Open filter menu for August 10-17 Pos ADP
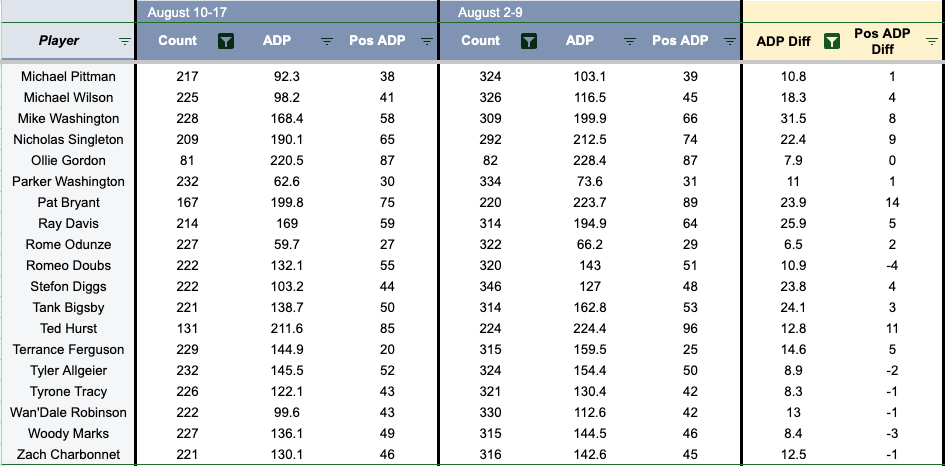The height and width of the screenshot is (466, 945). pos(427,41)
